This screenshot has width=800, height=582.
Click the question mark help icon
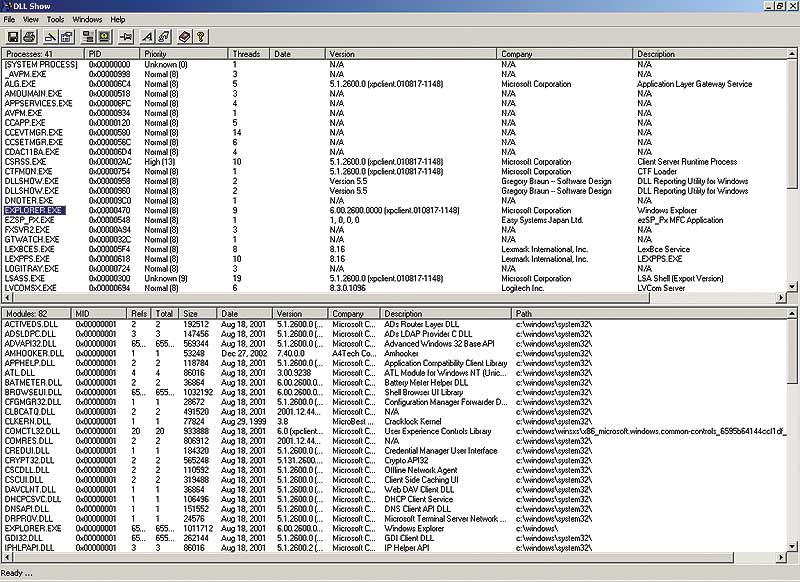pos(201,37)
